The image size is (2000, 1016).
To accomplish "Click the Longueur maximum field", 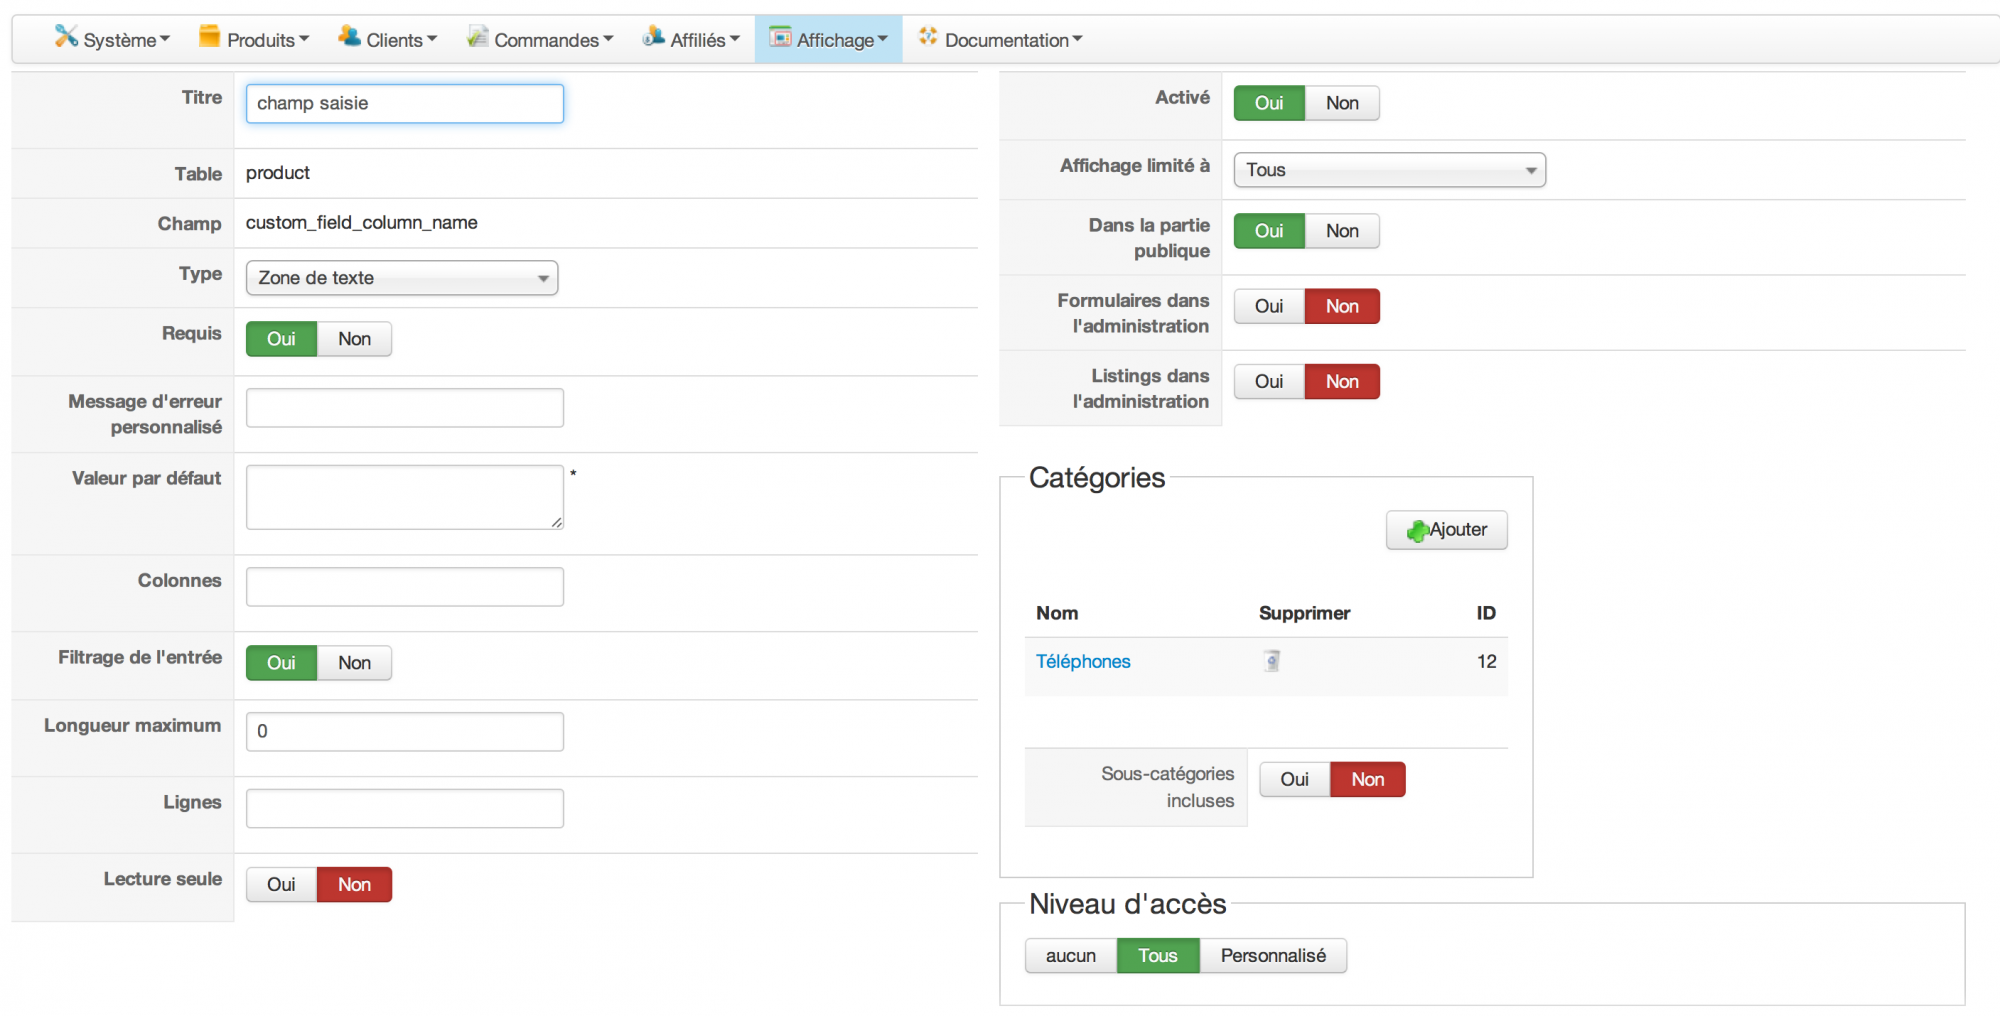I will [x=405, y=732].
